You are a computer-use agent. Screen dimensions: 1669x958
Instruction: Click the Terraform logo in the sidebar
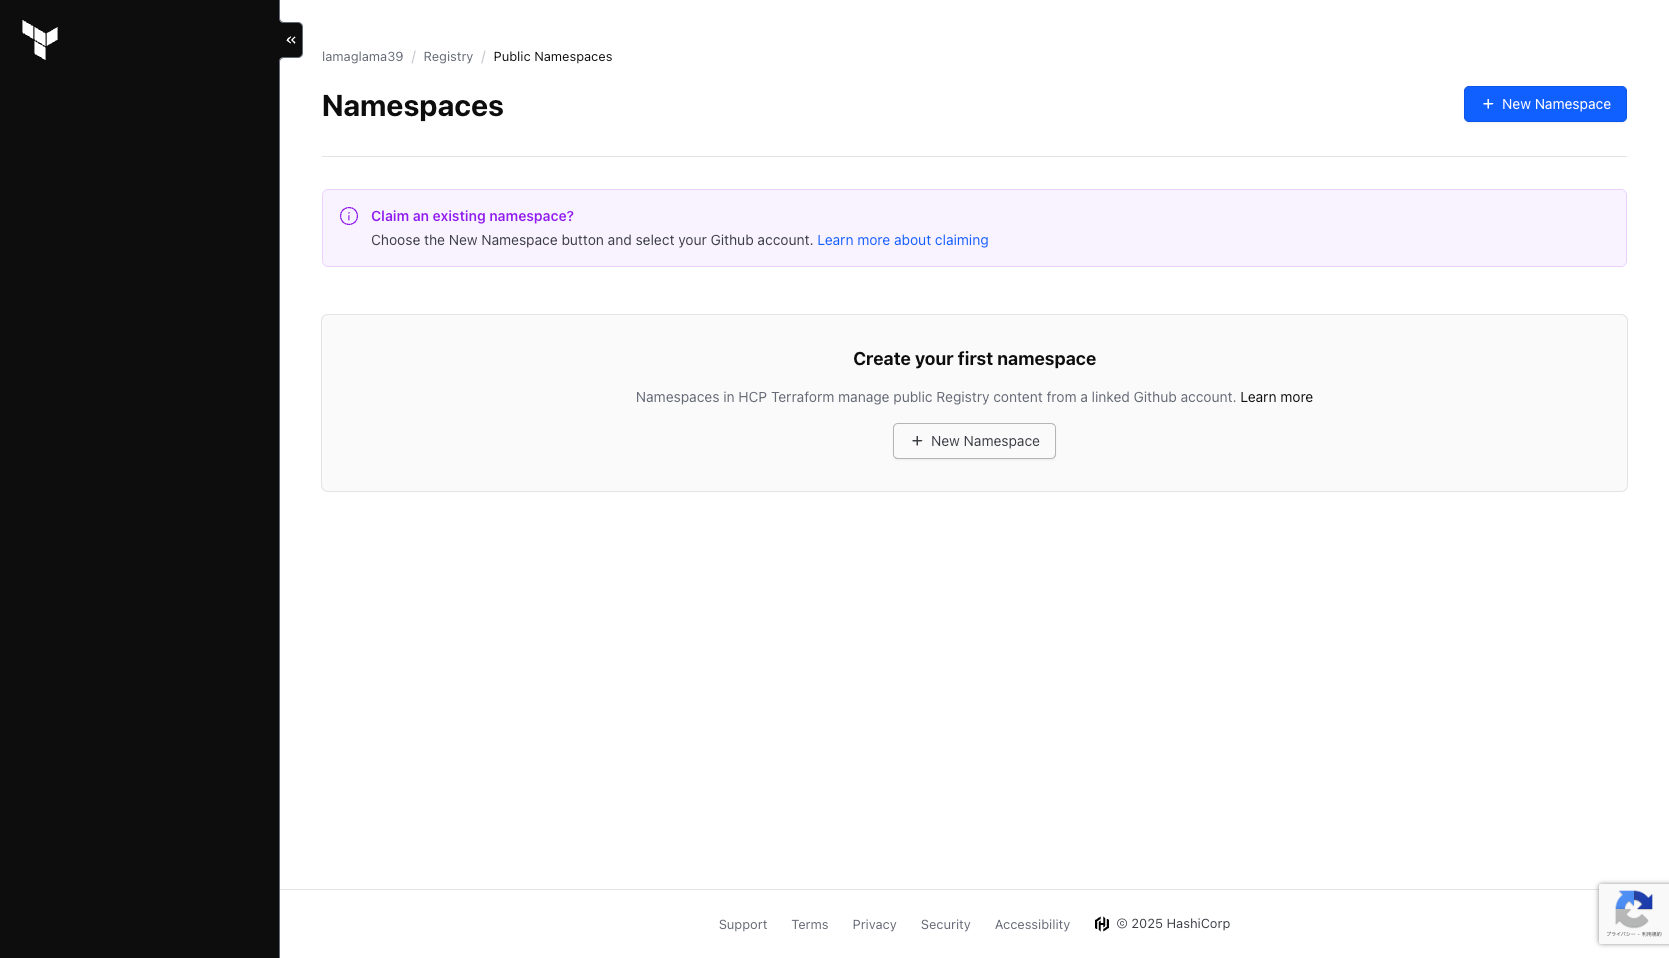coord(40,40)
